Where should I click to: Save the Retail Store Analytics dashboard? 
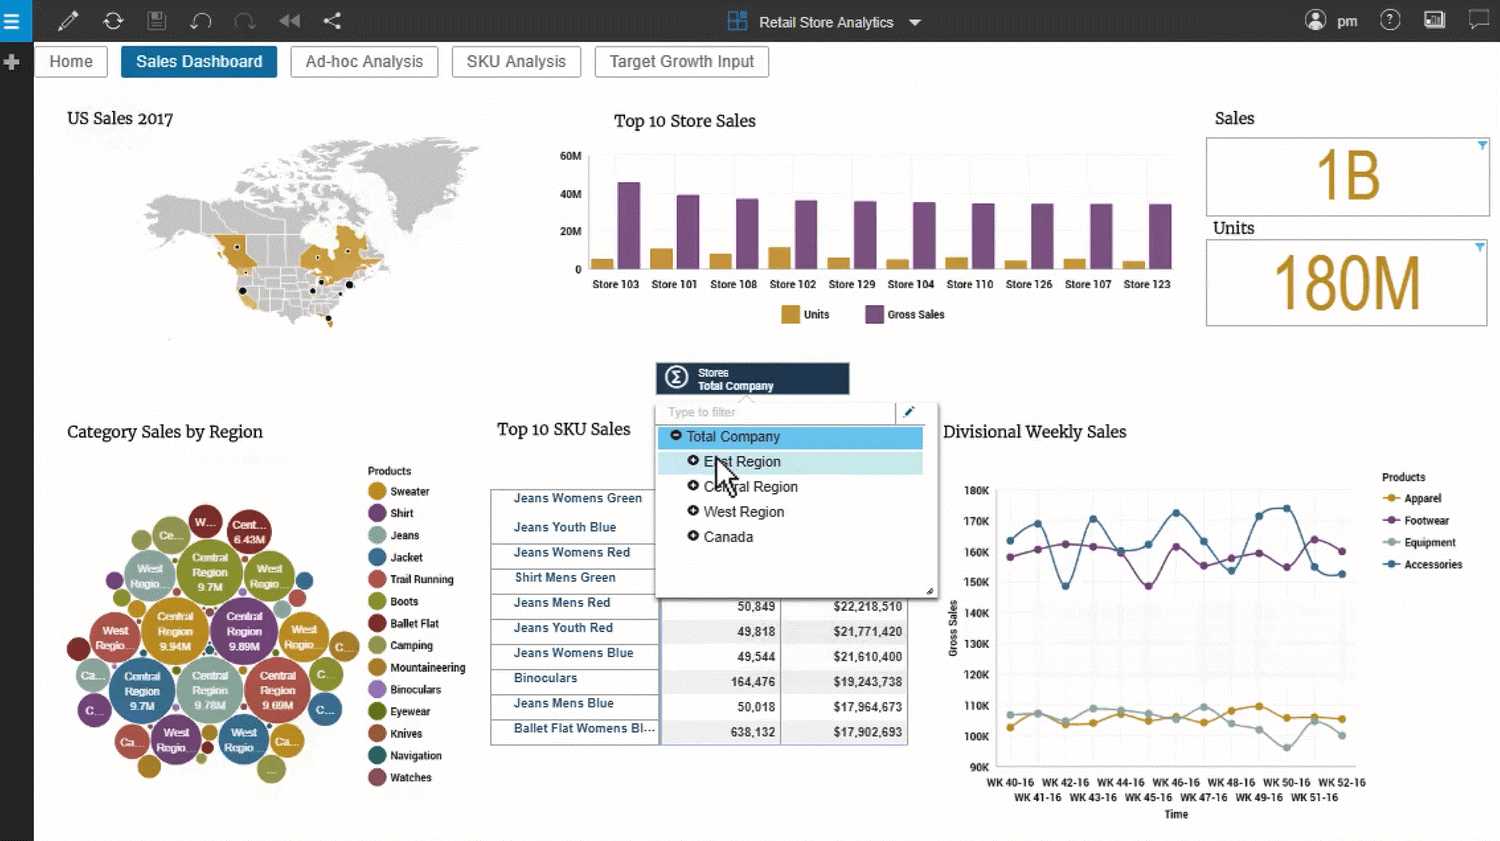(156, 21)
